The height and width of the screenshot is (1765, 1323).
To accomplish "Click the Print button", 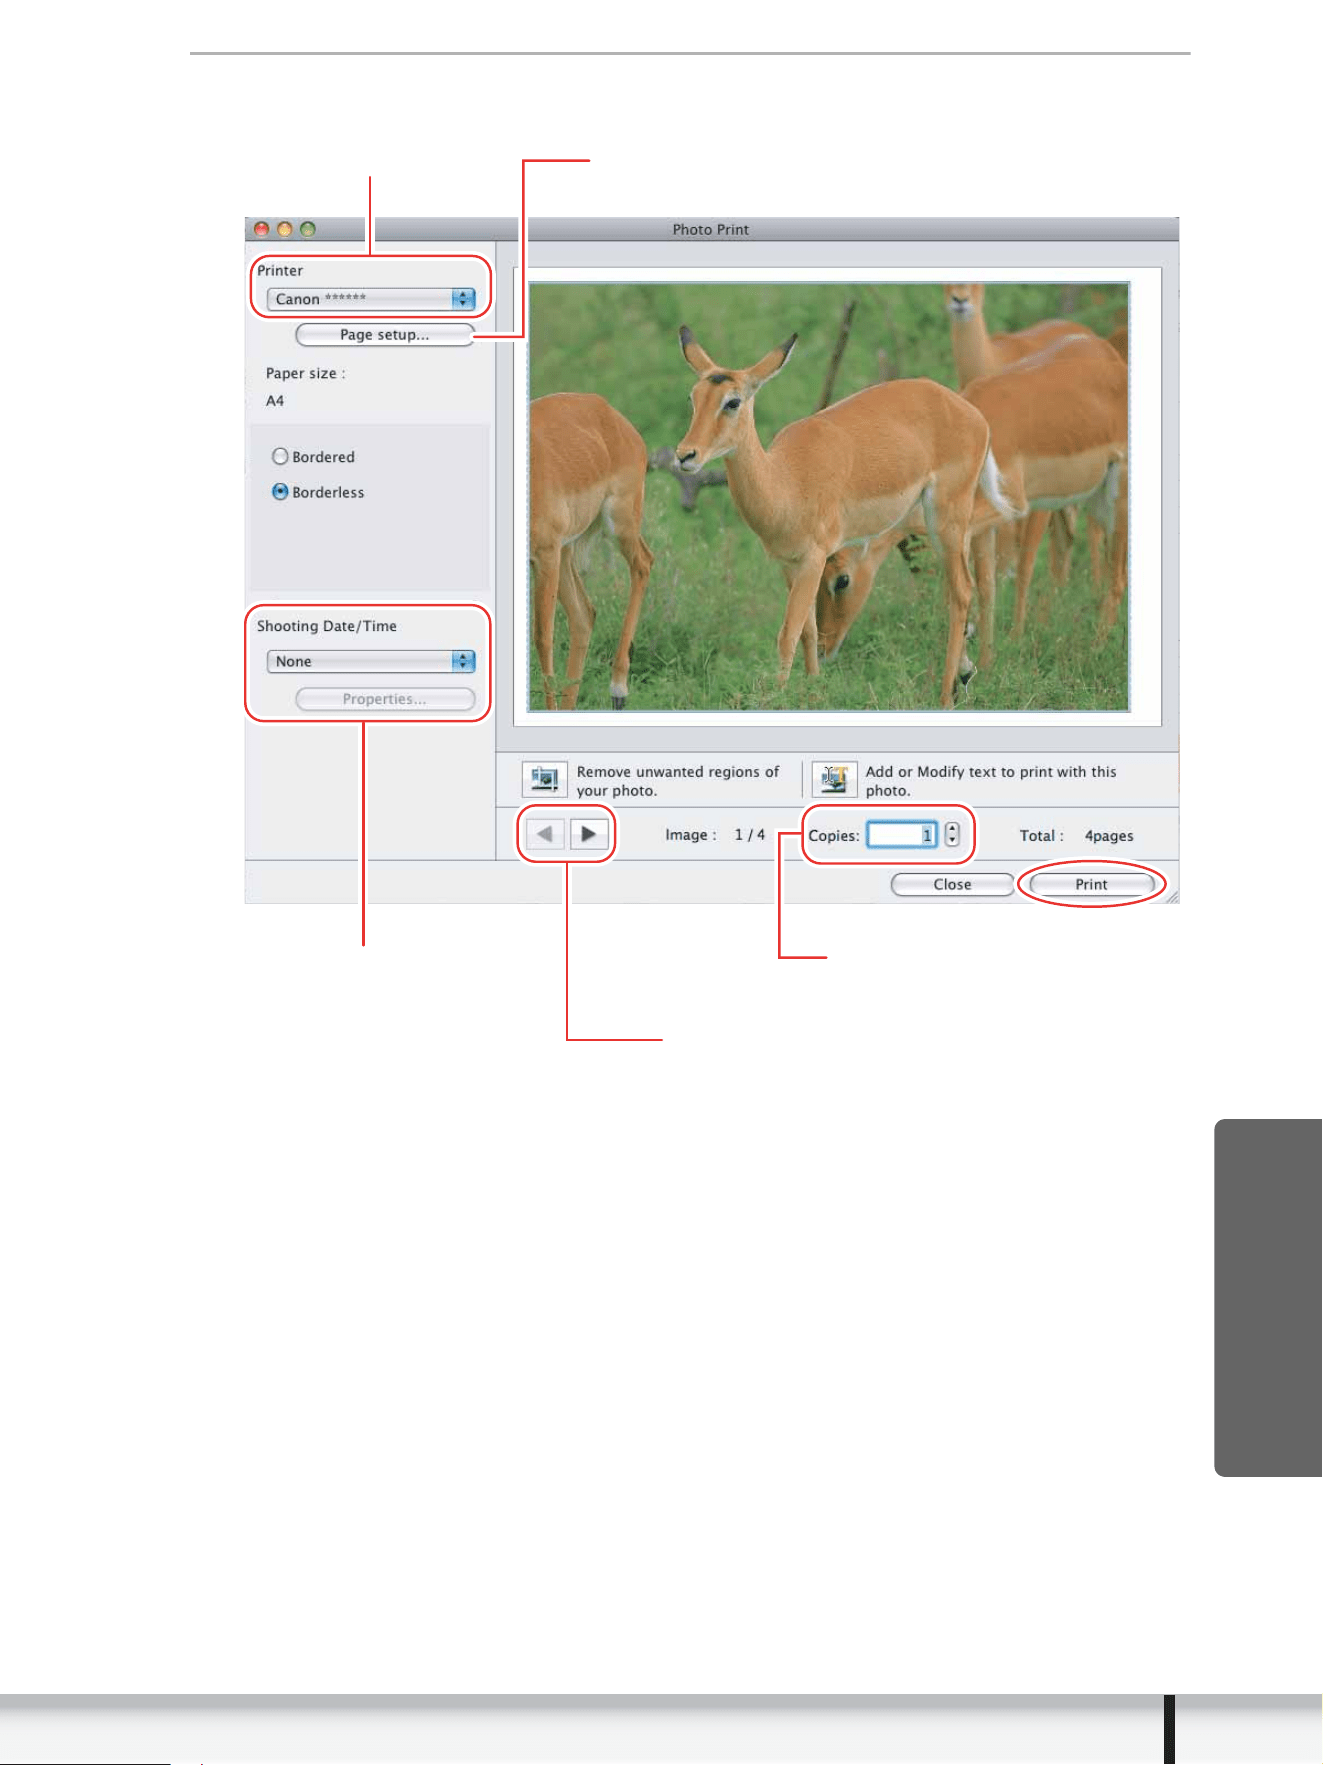I will coord(1091,884).
